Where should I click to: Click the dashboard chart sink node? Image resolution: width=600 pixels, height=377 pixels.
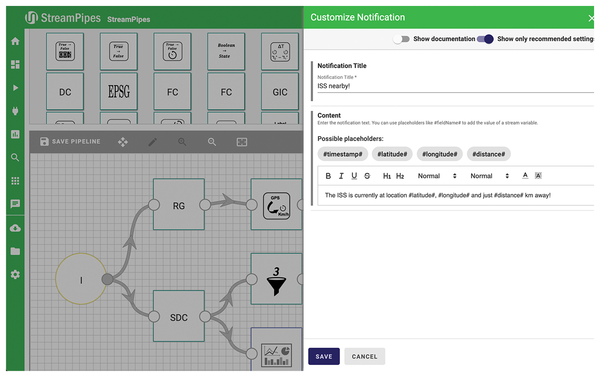pos(276,349)
